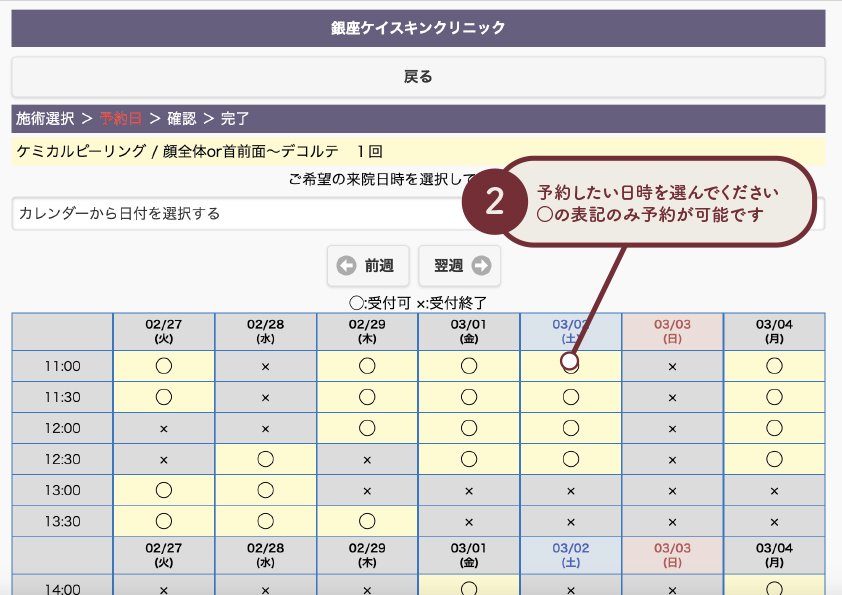Image resolution: width=842 pixels, height=595 pixels.
Task: Book the 12:00 slot on 03/01
Action: click(469, 428)
